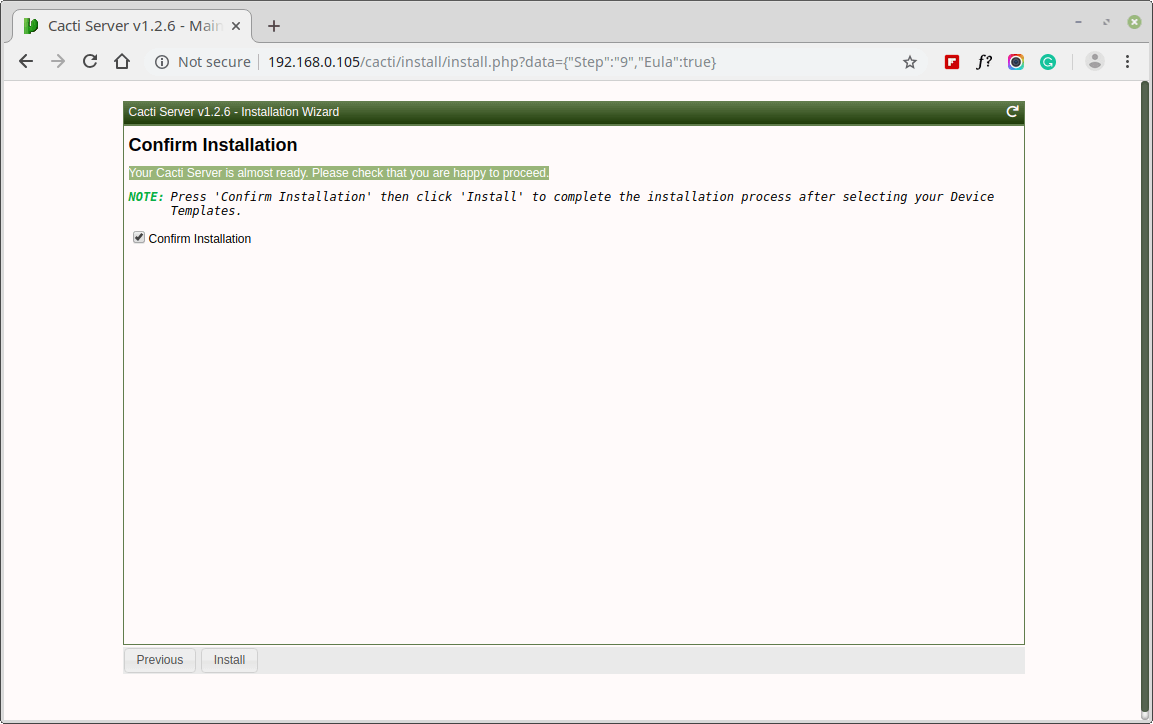Open the Grammarly extension icon
1153x724 pixels.
coord(1048,62)
